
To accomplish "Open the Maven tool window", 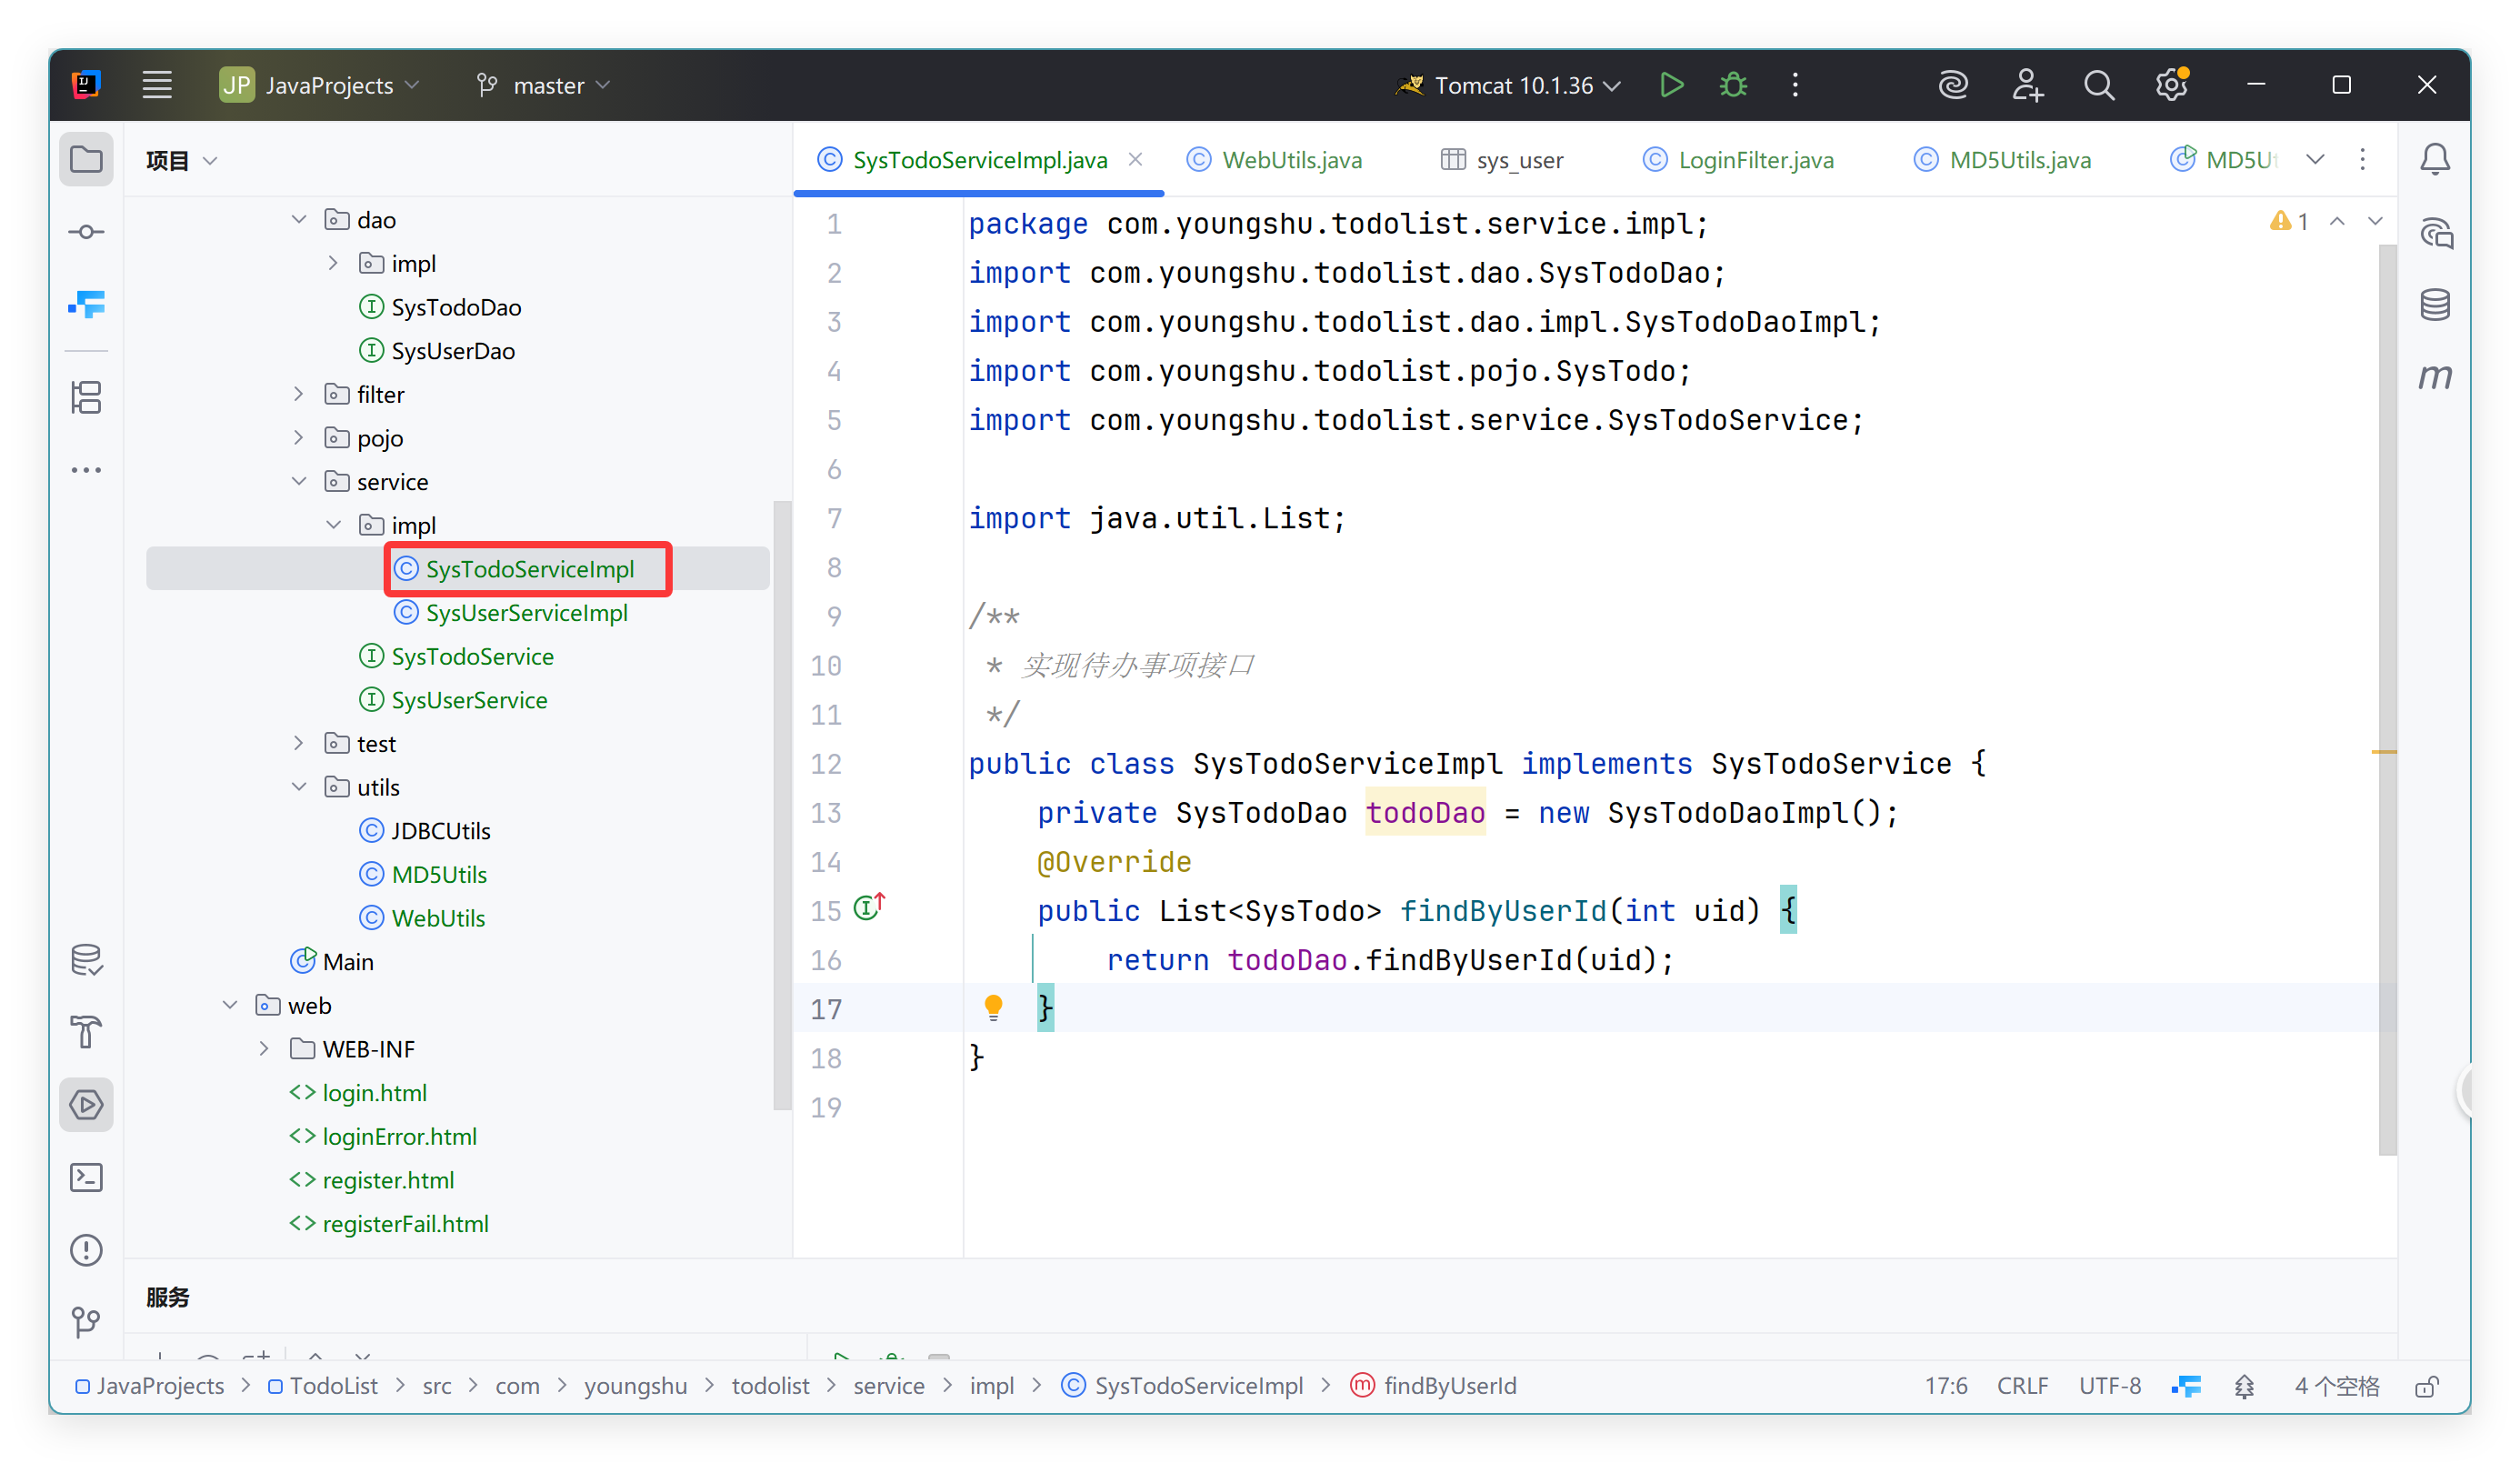I will (2436, 378).
